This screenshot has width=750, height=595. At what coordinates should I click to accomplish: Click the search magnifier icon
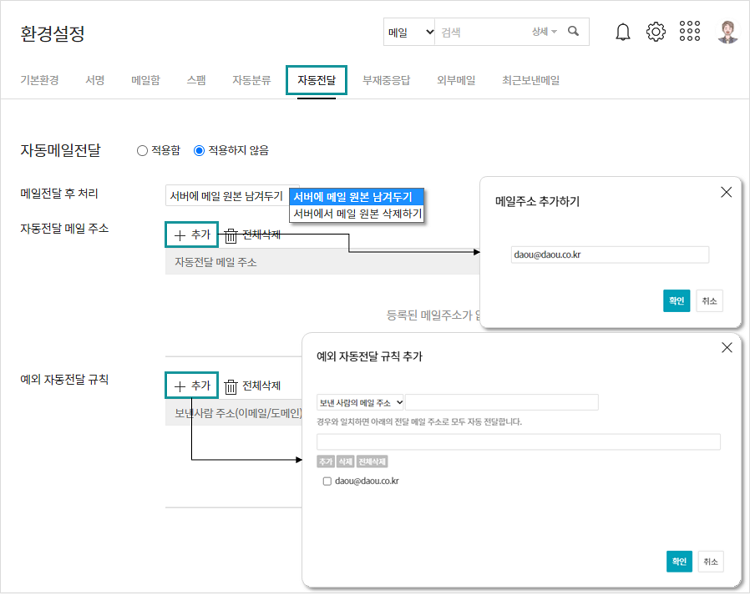pyautogui.click(x=573, y=32)
